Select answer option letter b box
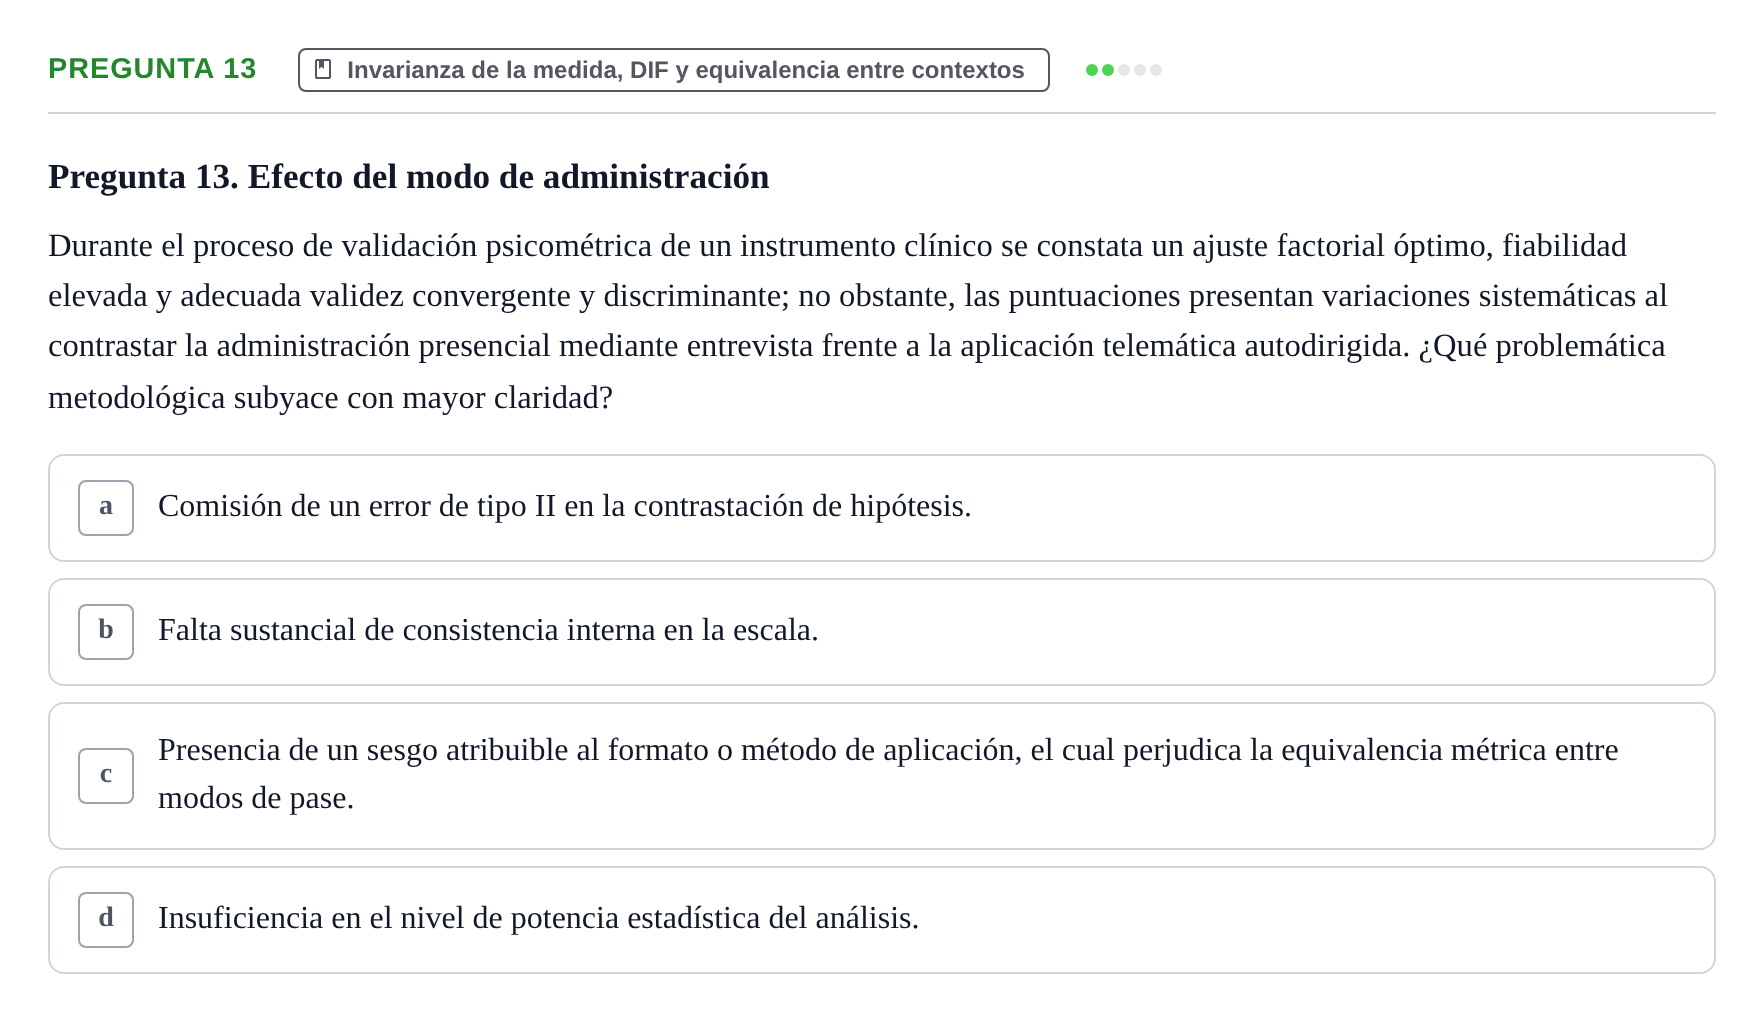Viewport: 1764px width, 1022px height. coord(106,632)
